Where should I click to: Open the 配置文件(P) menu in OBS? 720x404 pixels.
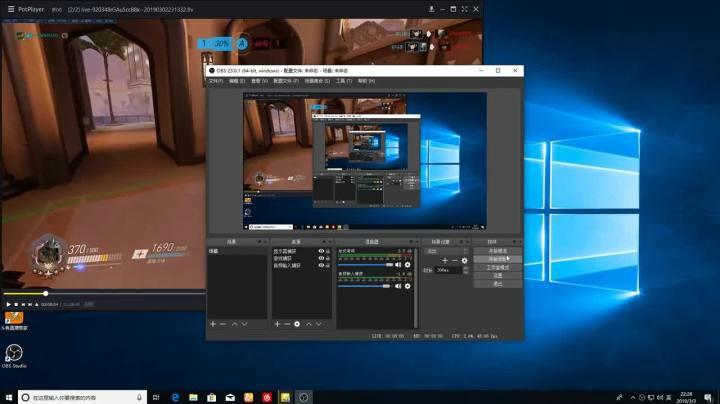pyautogui.click(x=286, y=81)
